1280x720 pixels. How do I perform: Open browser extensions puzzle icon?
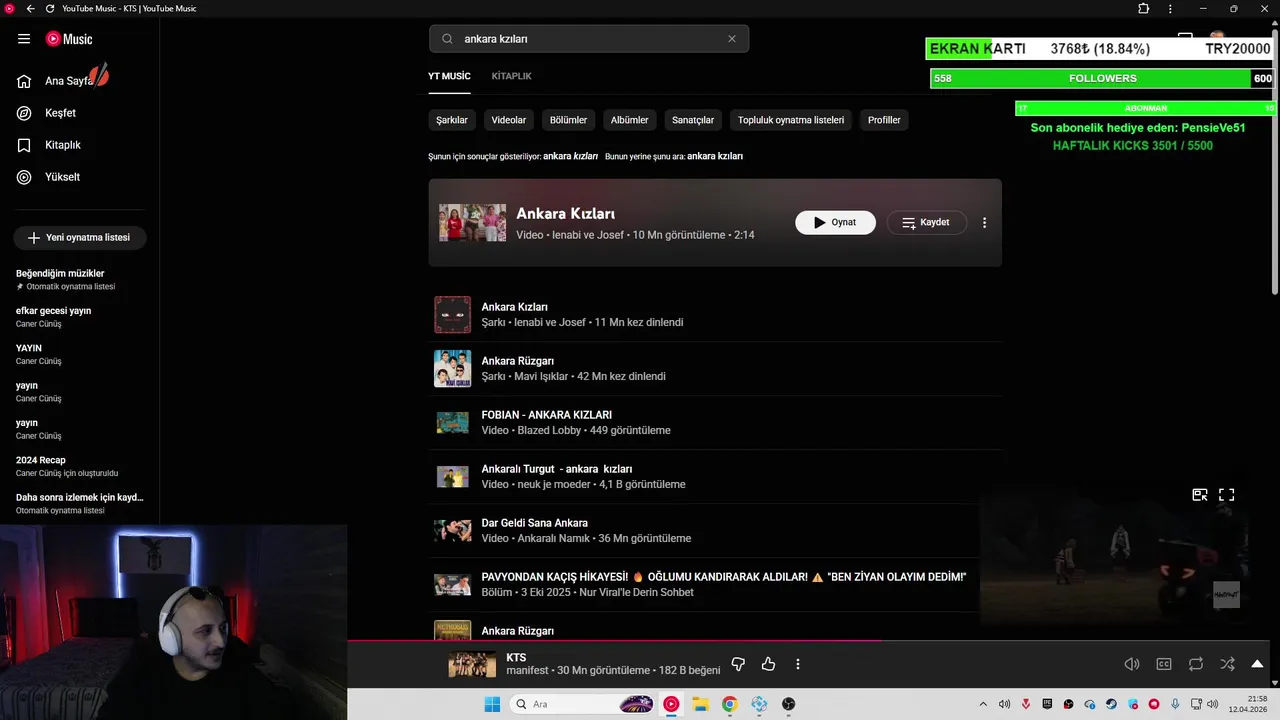[x=1144, y=9]
